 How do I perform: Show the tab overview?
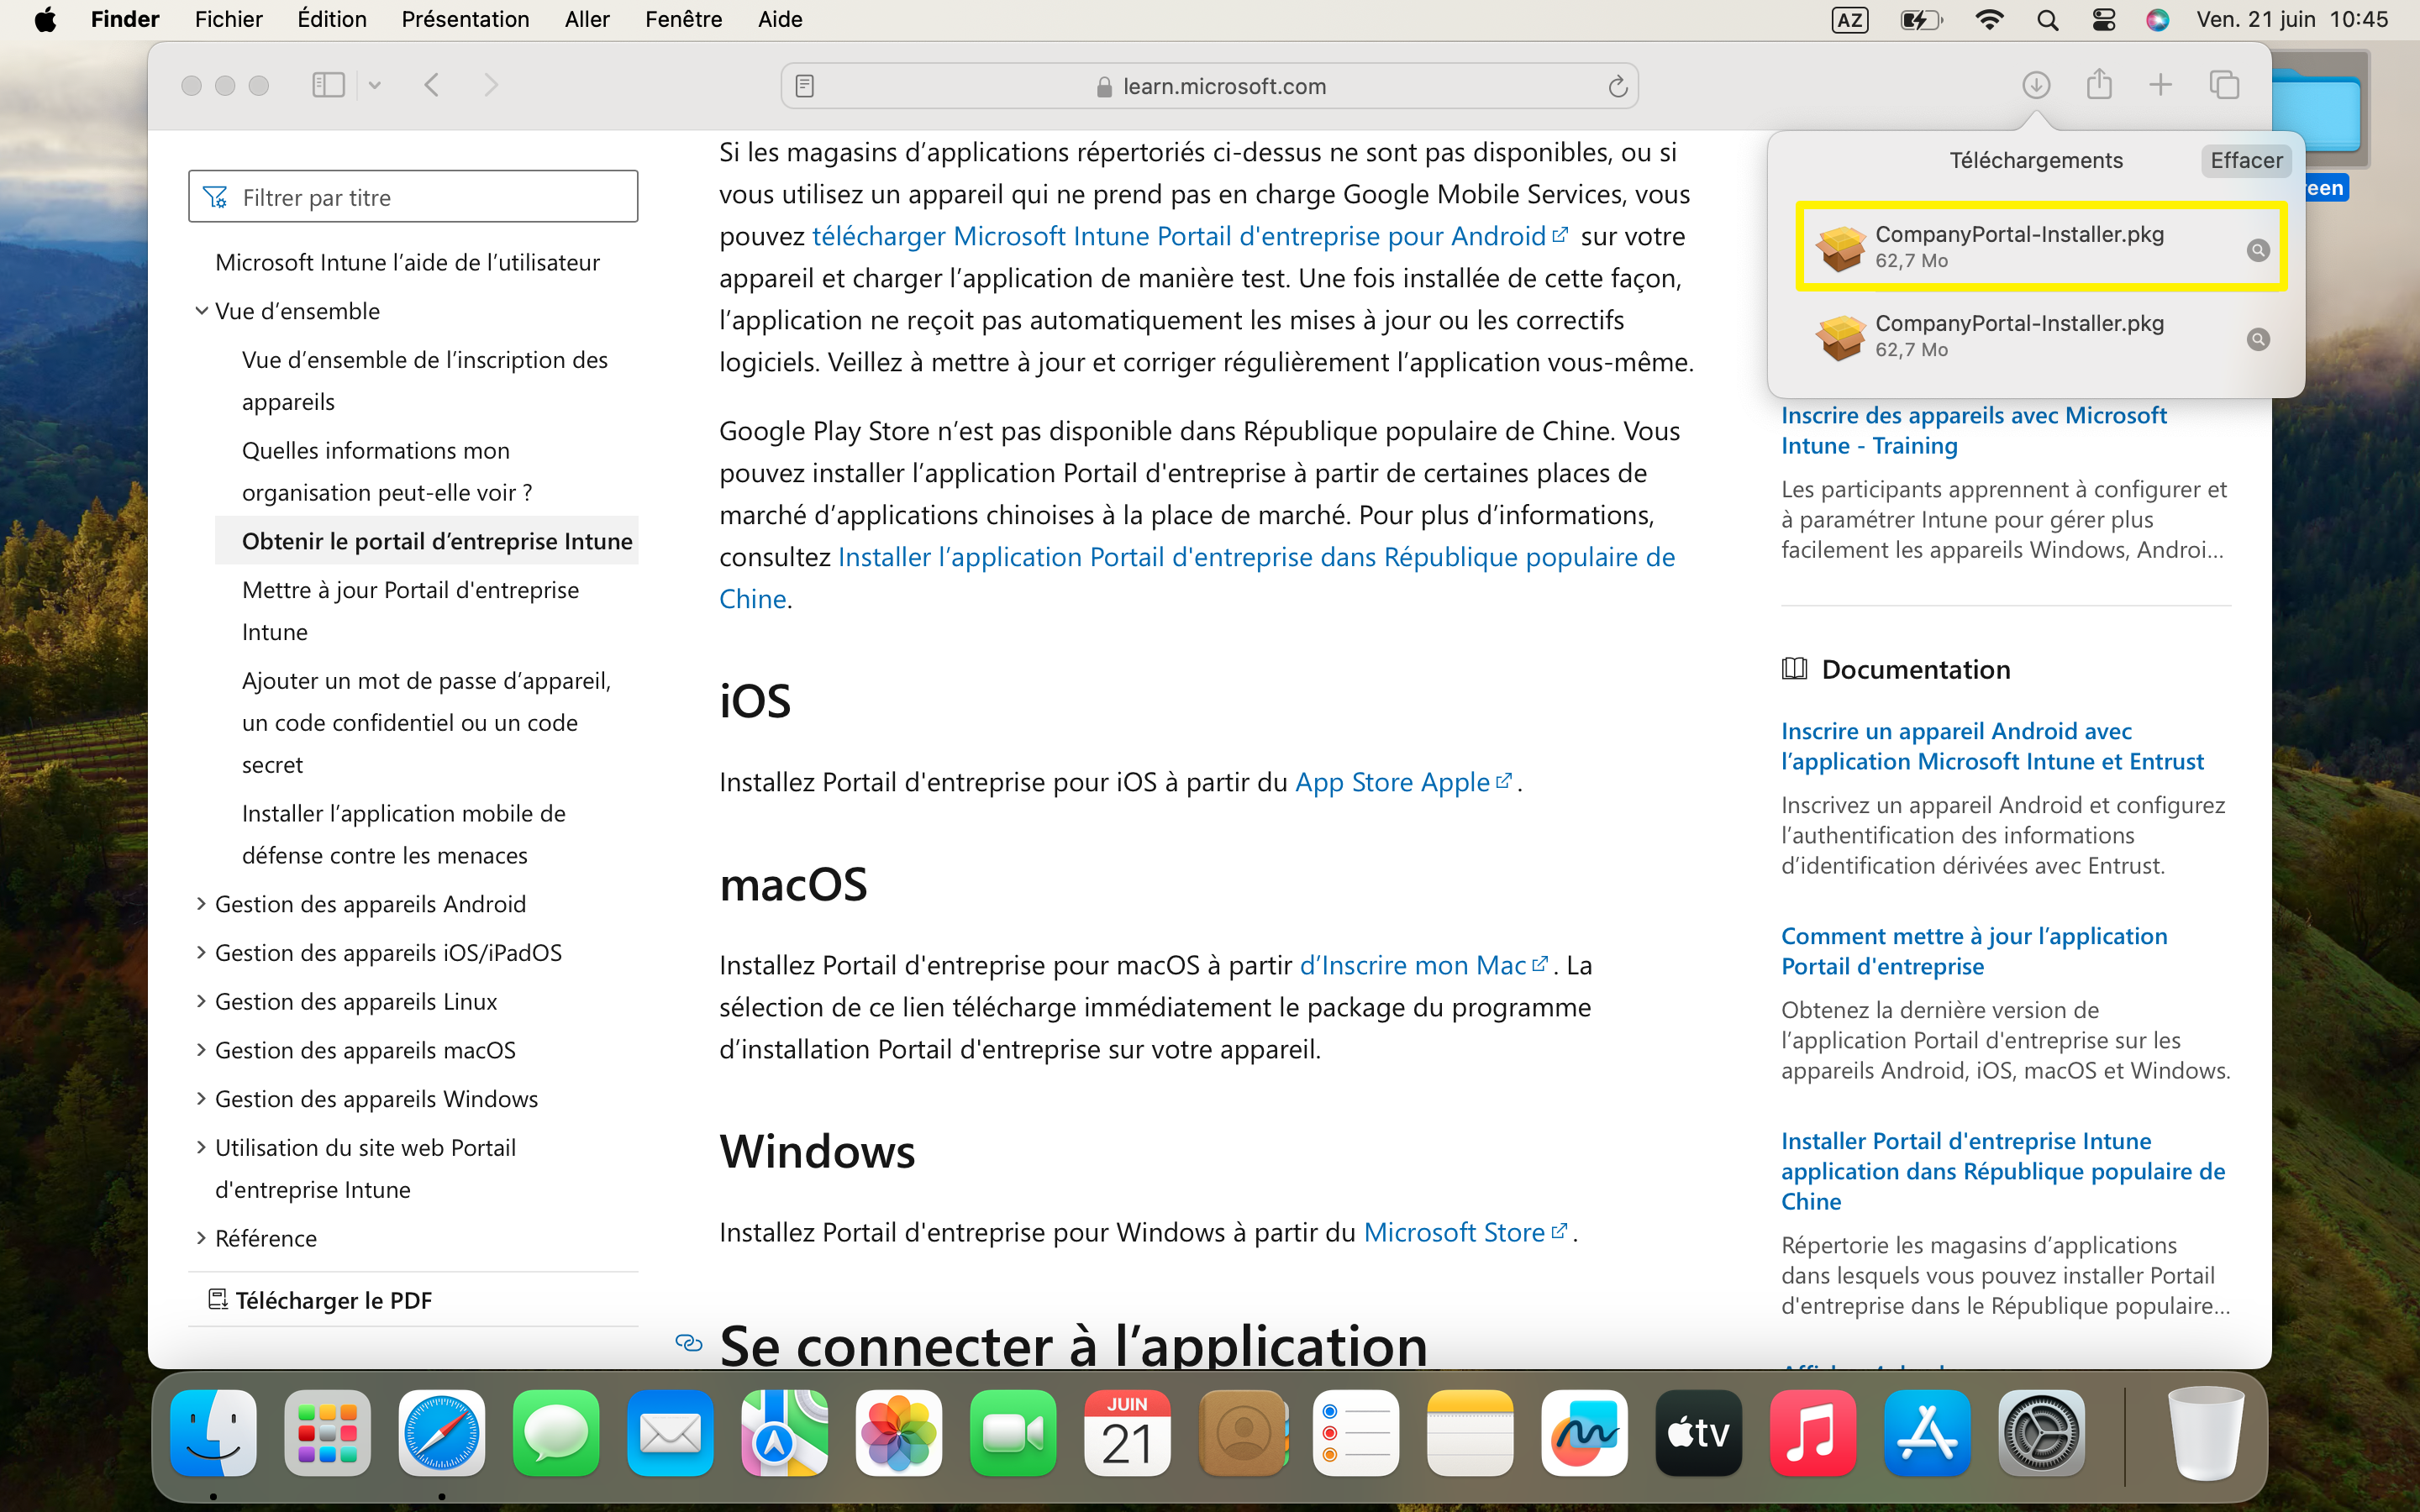(2224, 85)
